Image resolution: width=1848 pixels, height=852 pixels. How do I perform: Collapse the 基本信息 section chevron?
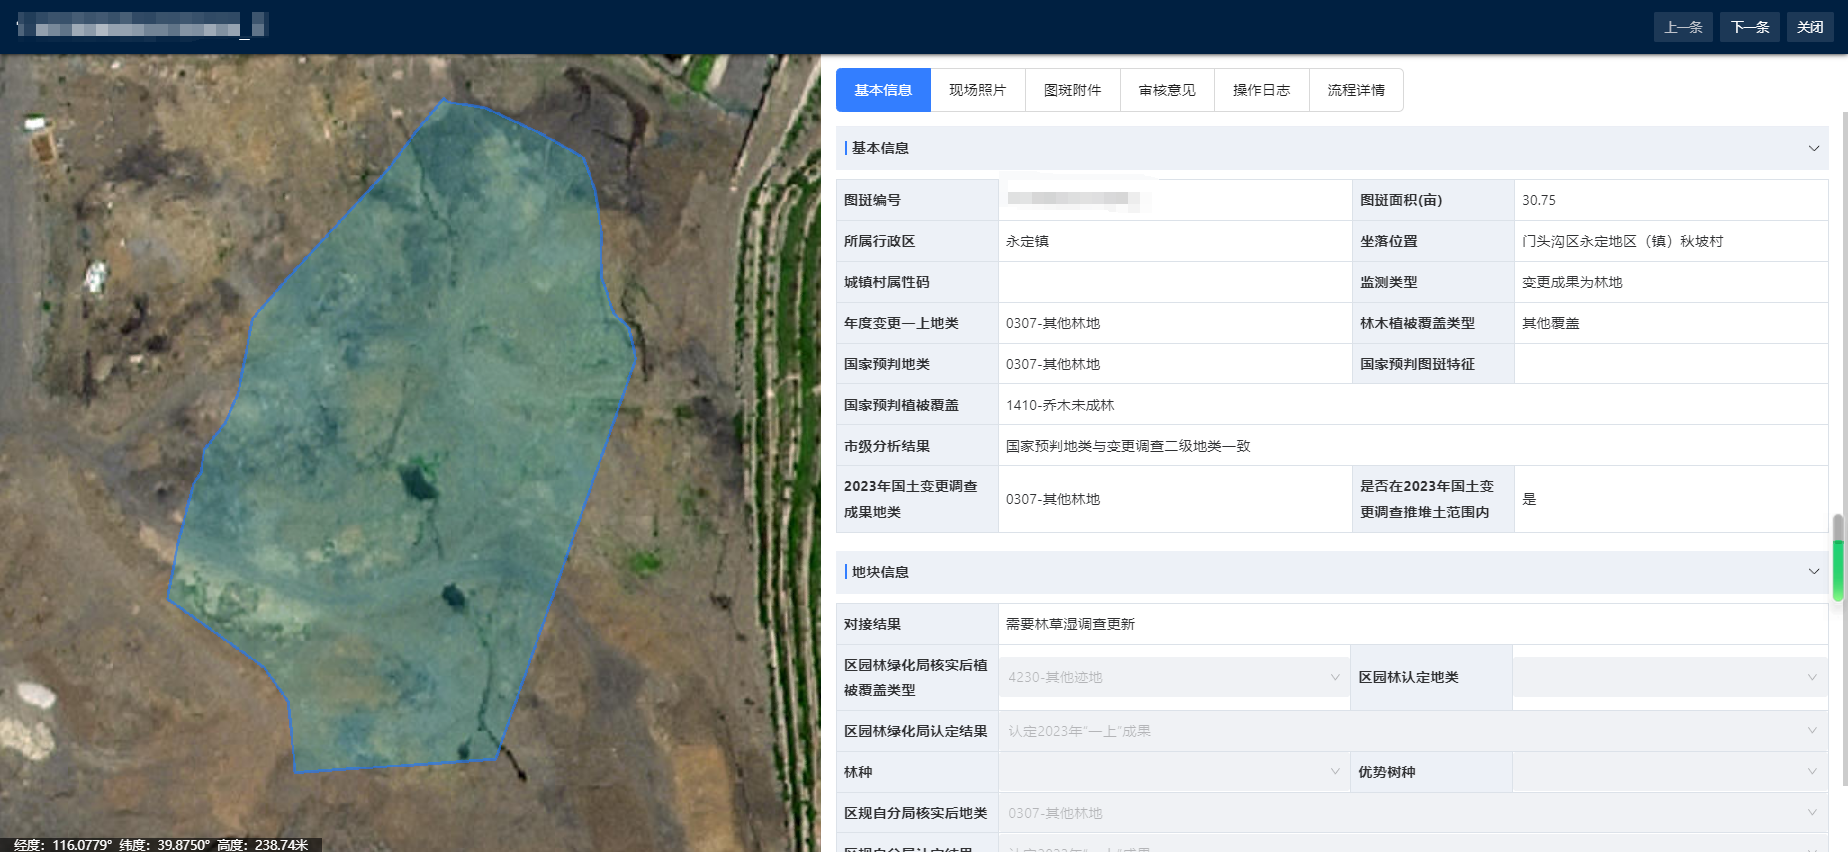pyautogui.click(x=1814, y=148)
